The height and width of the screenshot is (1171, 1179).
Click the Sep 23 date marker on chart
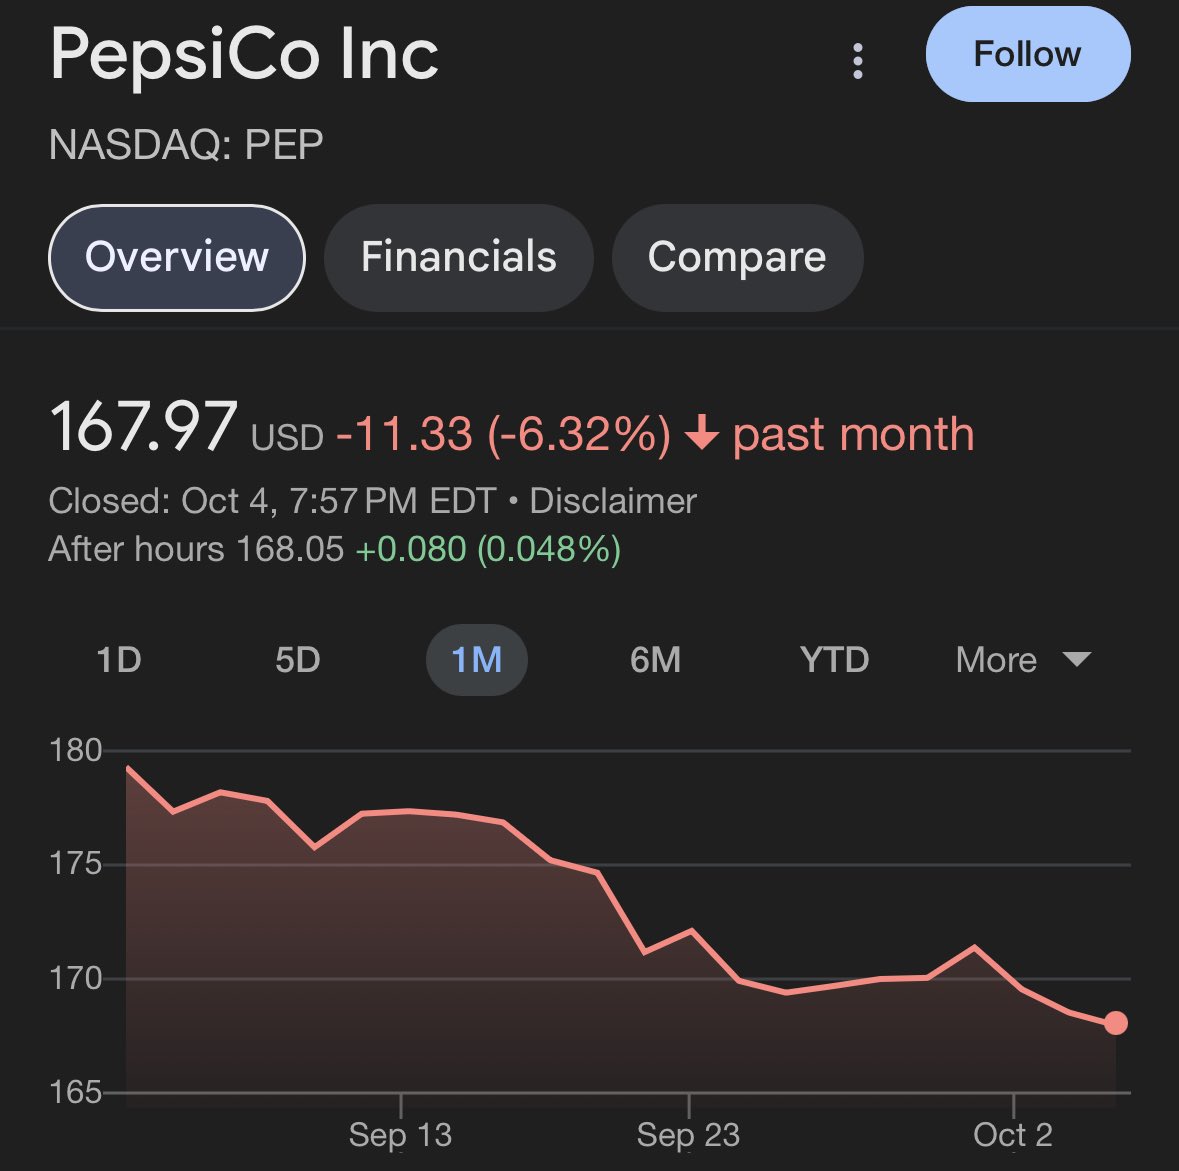pyautogui.click(x=688, y=1135)
